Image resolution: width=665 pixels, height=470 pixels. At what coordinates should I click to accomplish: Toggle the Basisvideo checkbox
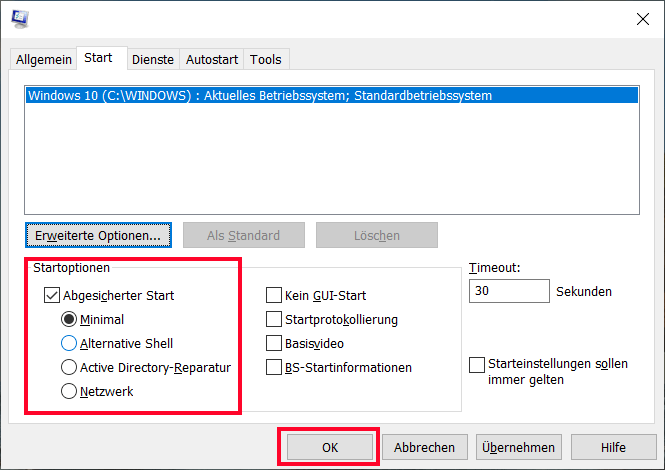point(274,343)
